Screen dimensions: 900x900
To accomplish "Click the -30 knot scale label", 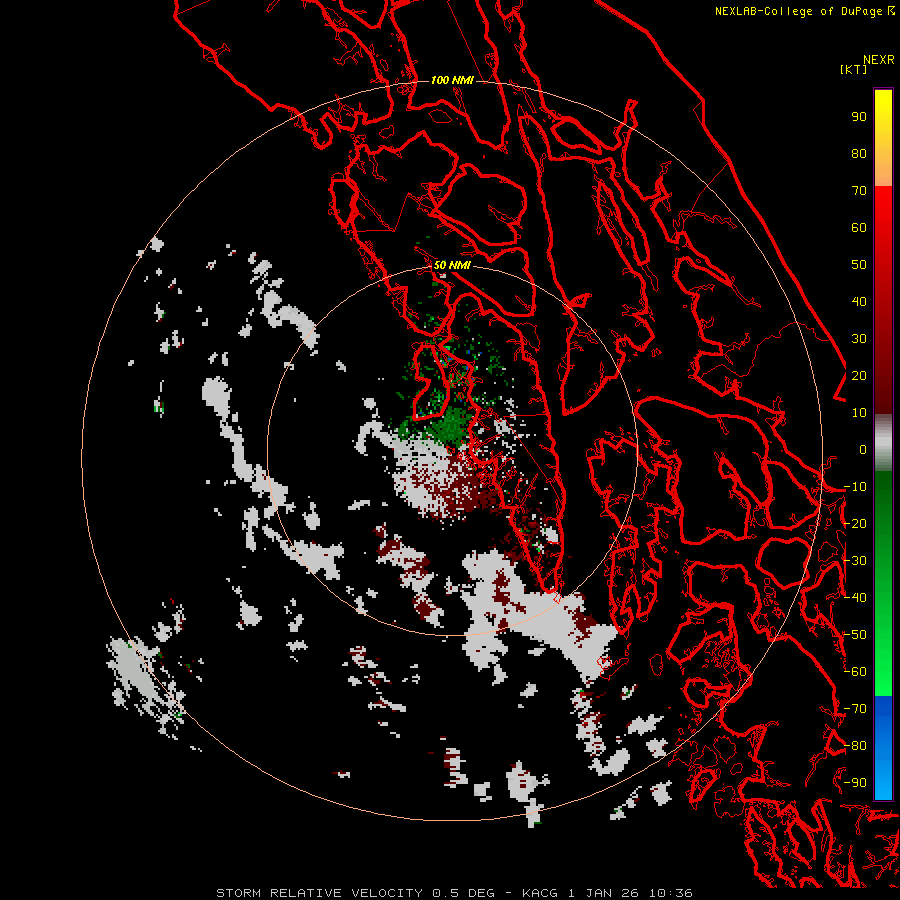I will [855, 561].
